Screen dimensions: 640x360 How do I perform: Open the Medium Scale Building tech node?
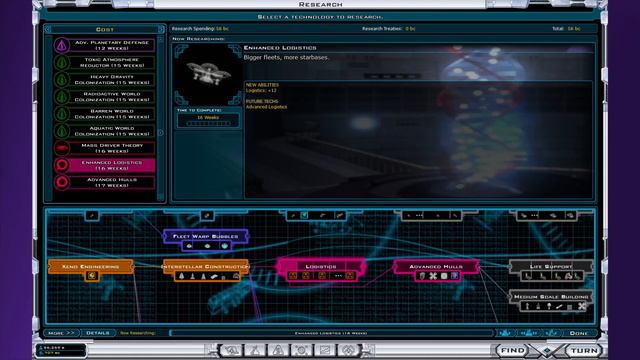(x=551, y=297)
